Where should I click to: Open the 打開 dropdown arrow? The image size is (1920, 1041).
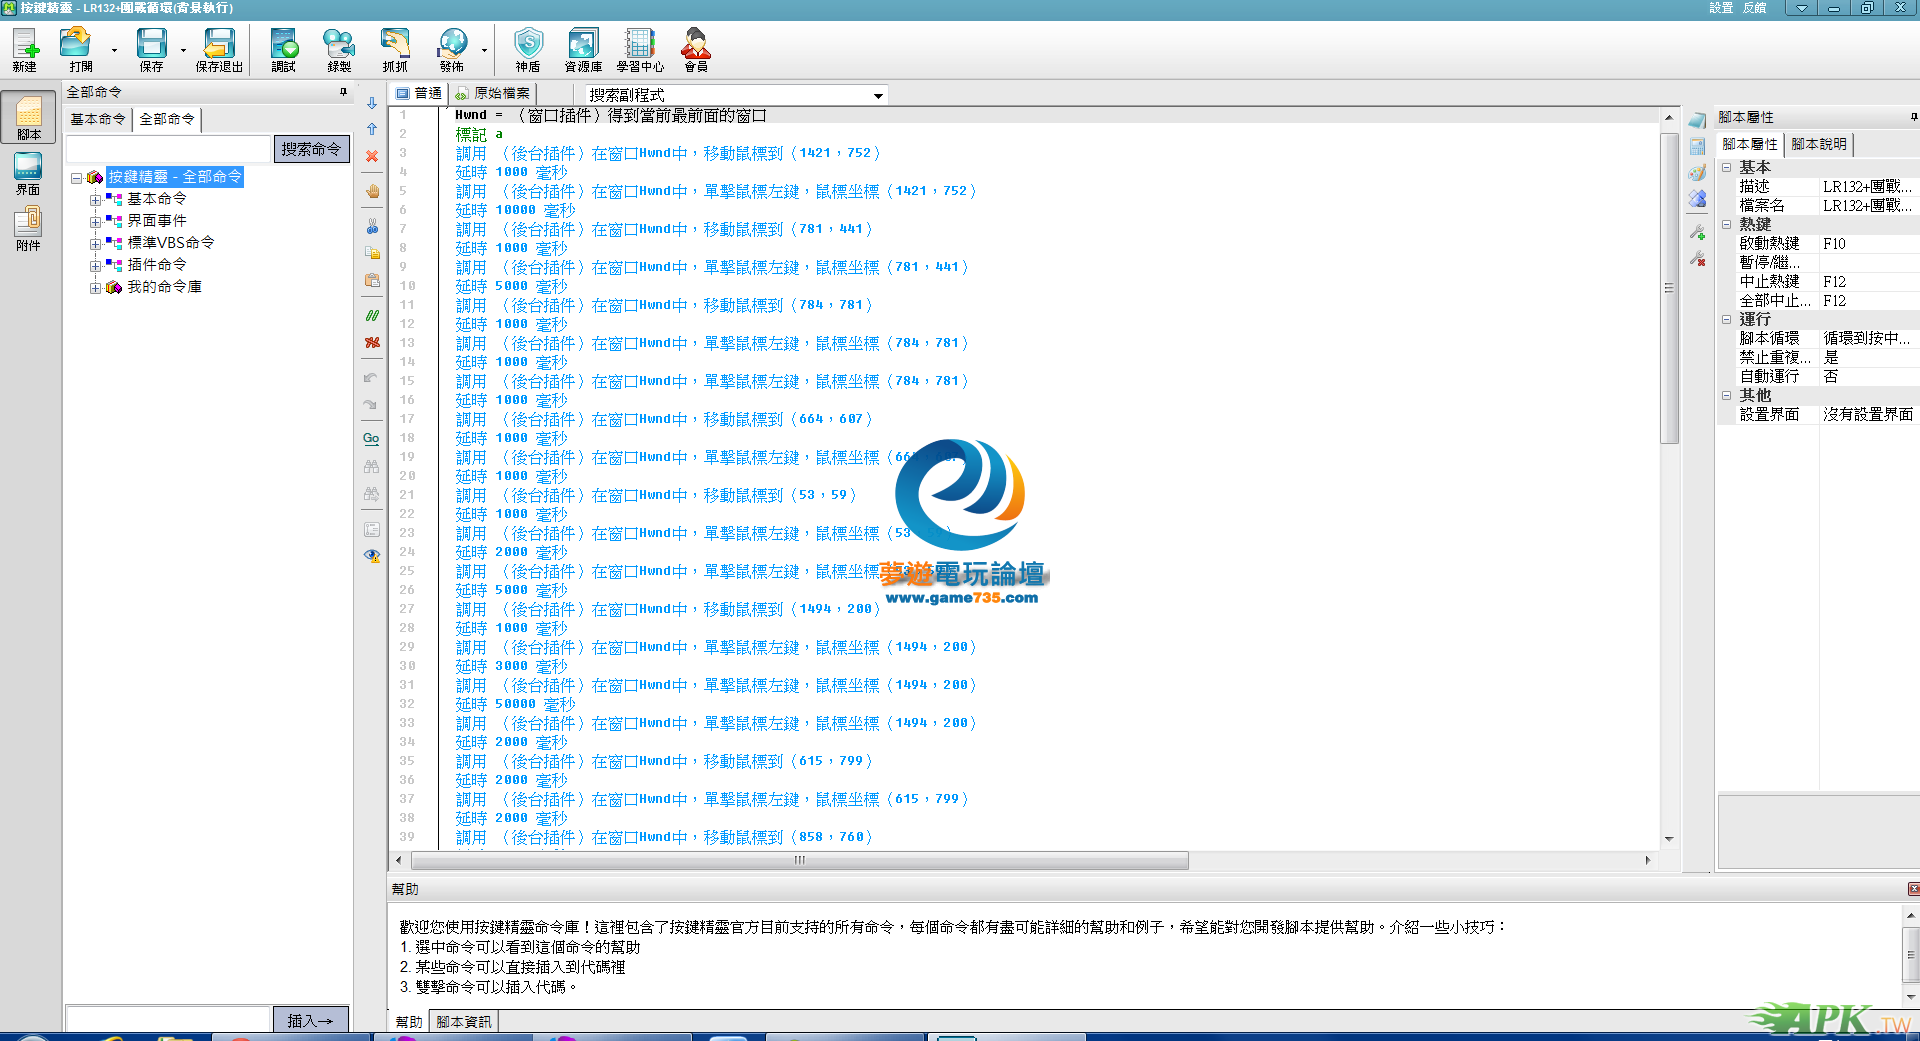114,50
